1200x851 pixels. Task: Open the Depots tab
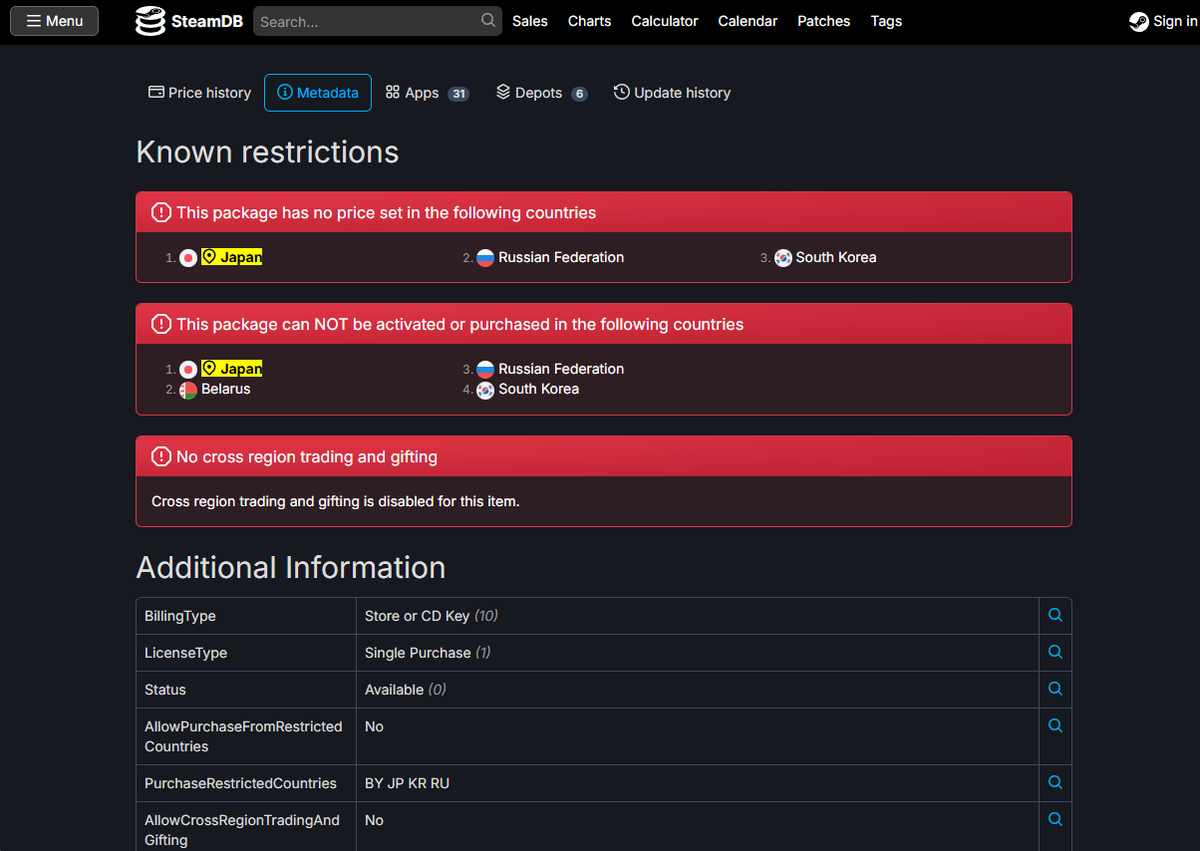point(542,93)
